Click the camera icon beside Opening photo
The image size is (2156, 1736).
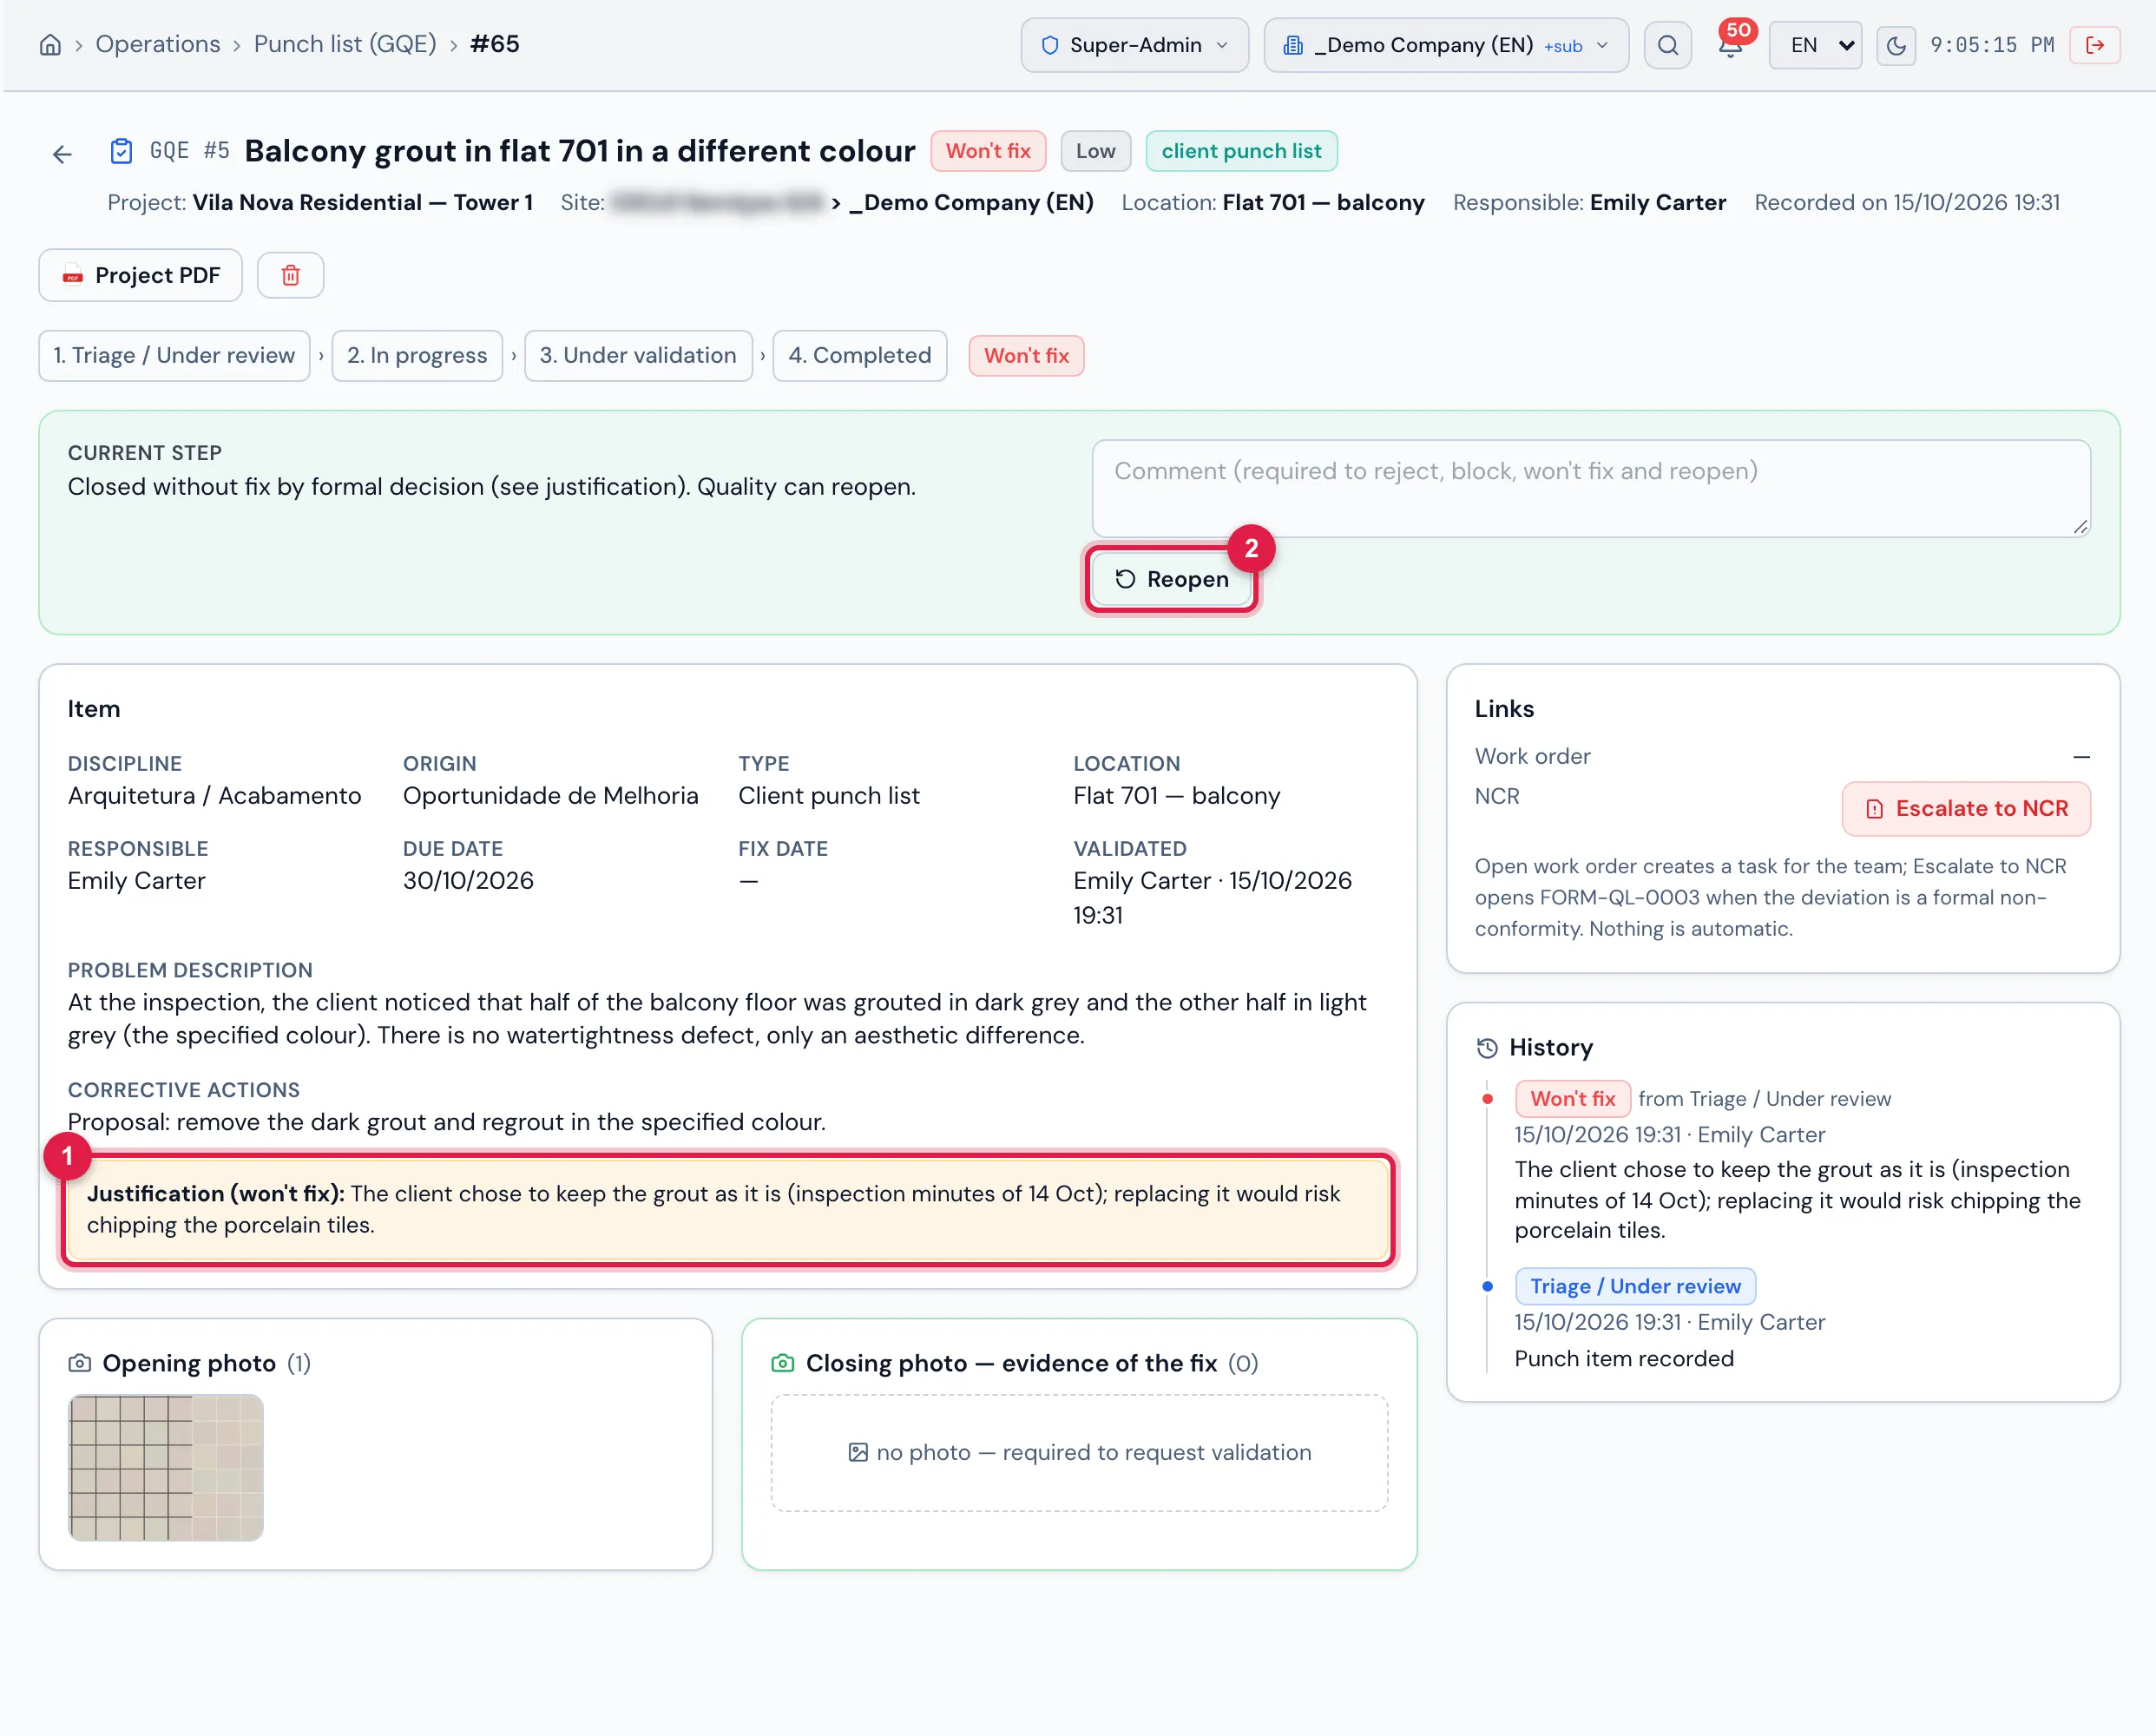tap(80, 1363)
